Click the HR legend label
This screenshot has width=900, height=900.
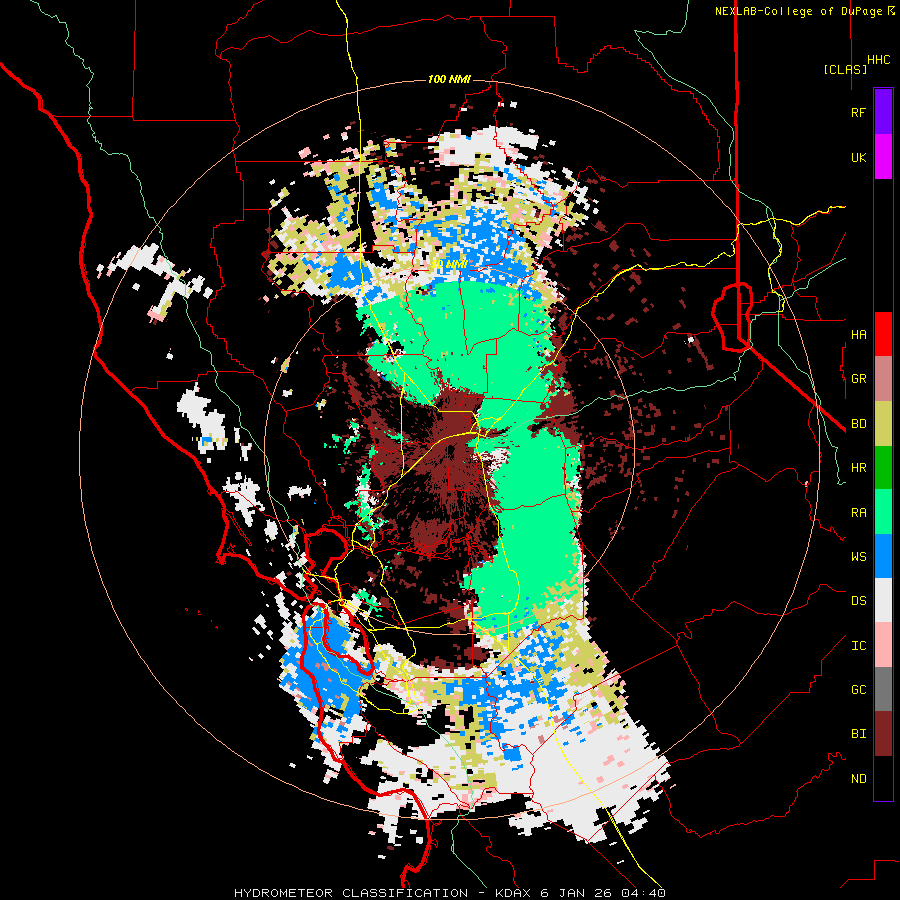pyautogui.click(x=858, y=468)
